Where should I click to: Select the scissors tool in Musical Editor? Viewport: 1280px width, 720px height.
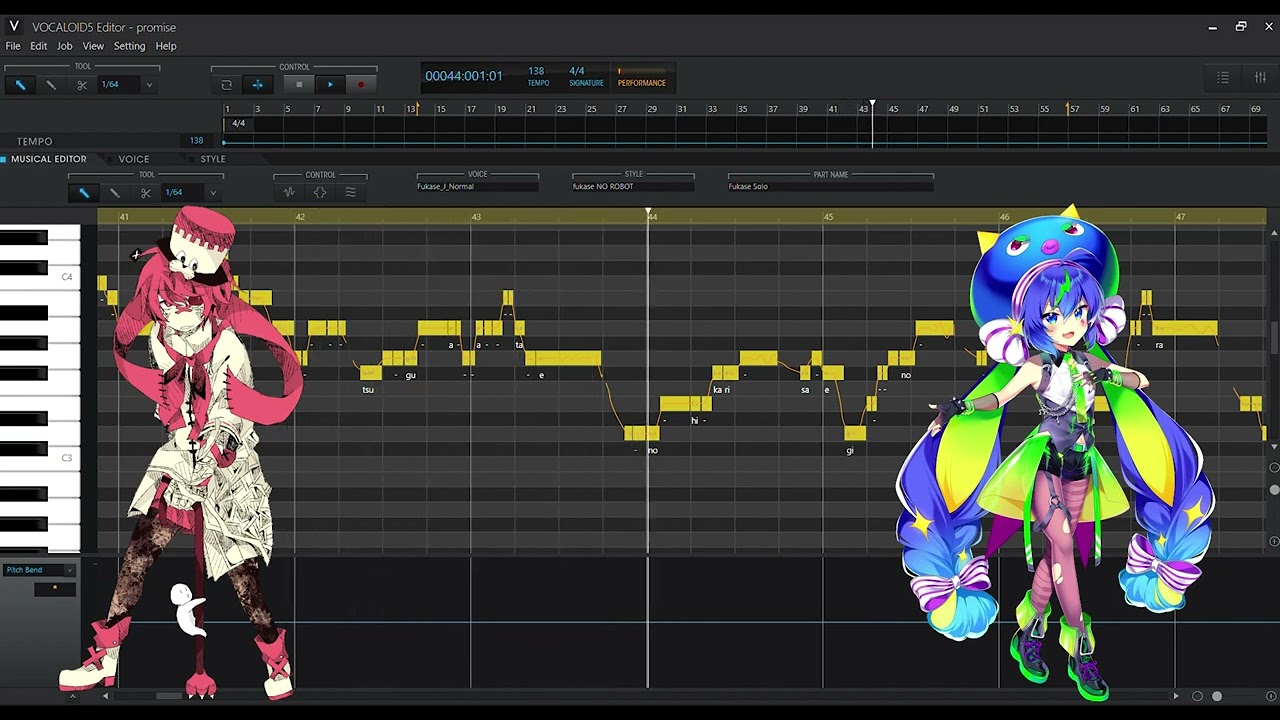coord(146,193)
